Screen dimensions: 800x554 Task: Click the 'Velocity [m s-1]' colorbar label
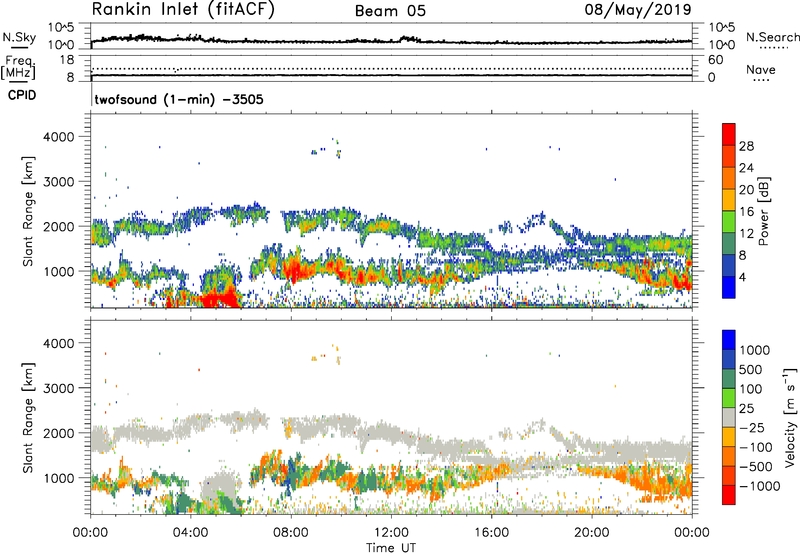point(790,417)
